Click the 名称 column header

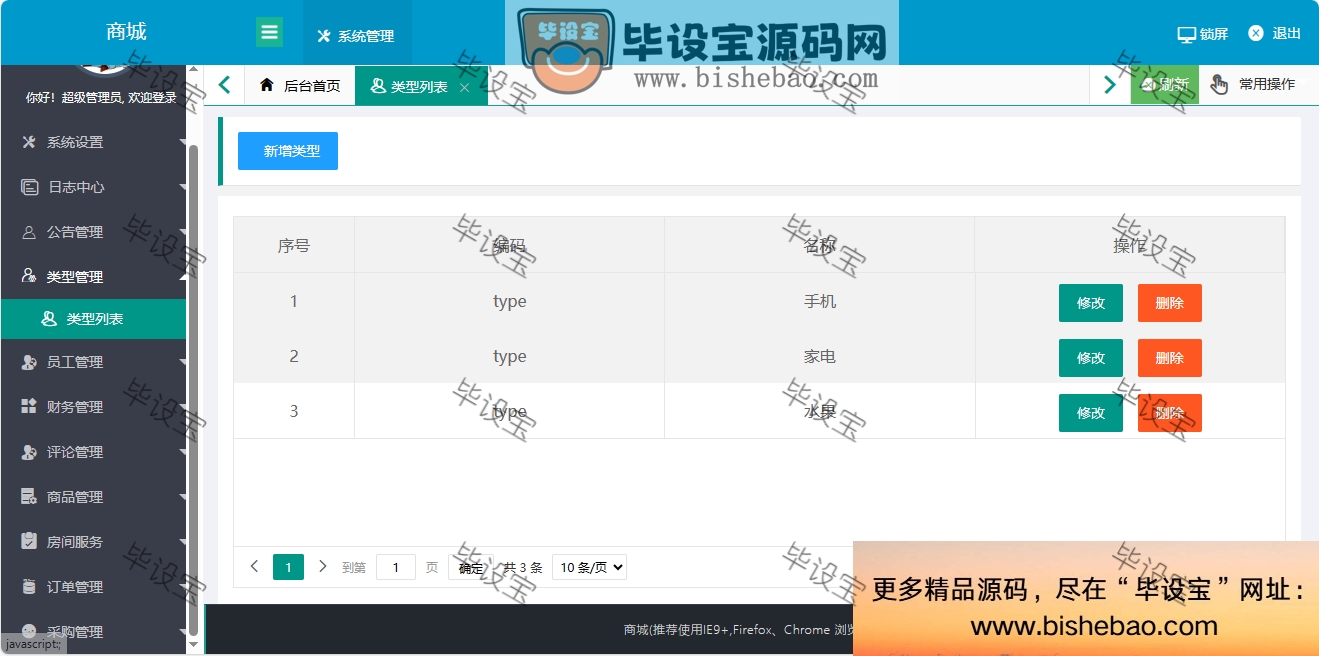(820, 245)
